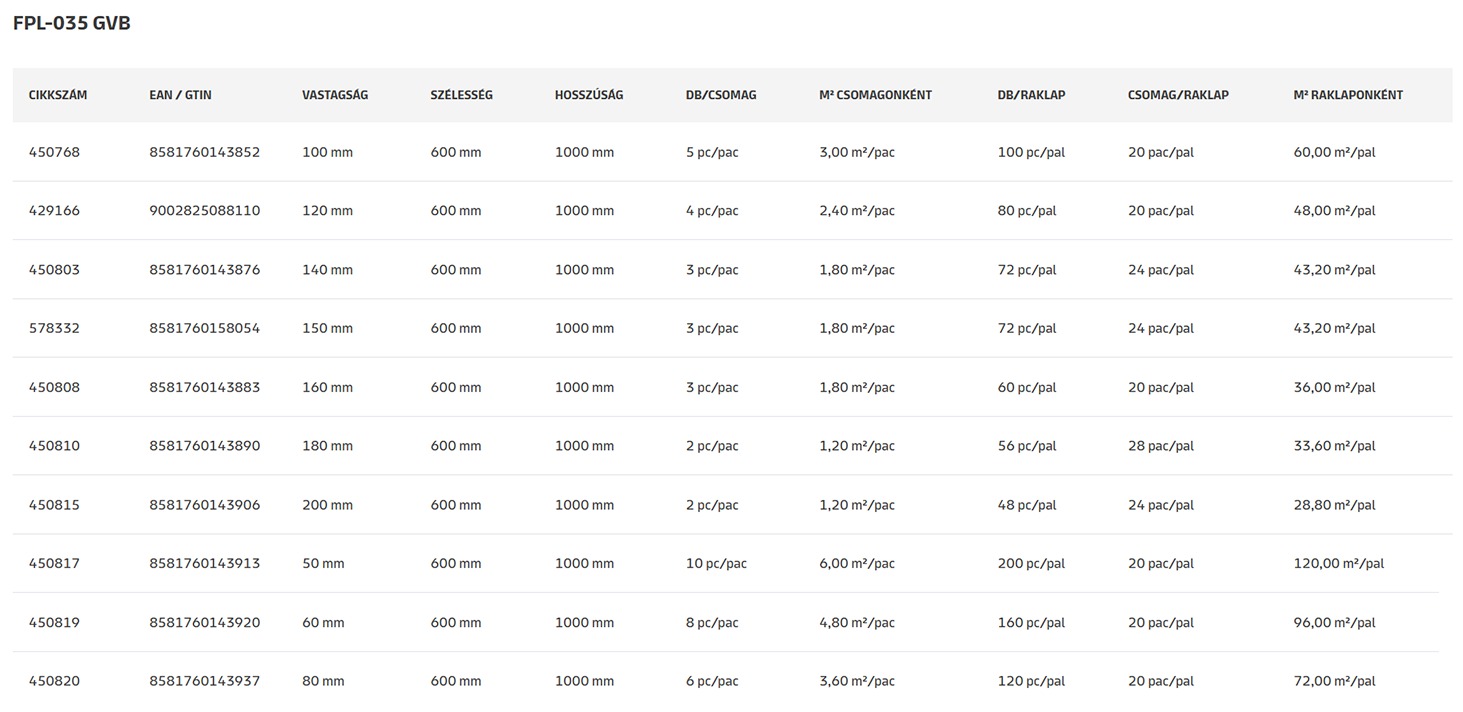Click the CIKKSZÁM column header

(58, 95)
